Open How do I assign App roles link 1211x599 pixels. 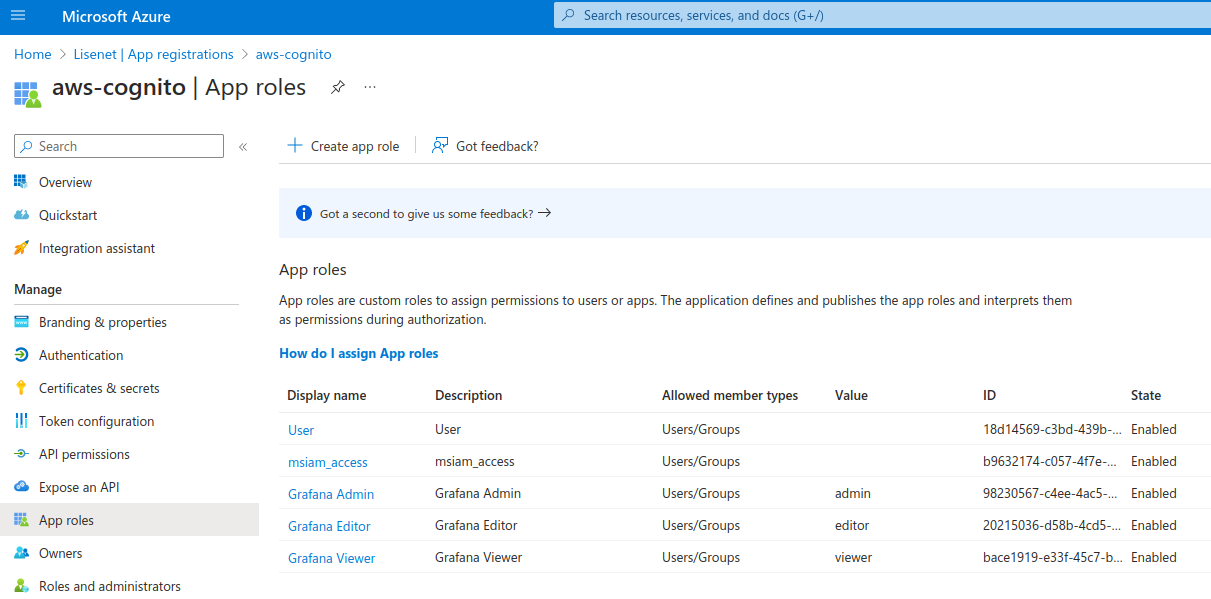(x=359, y=353)
